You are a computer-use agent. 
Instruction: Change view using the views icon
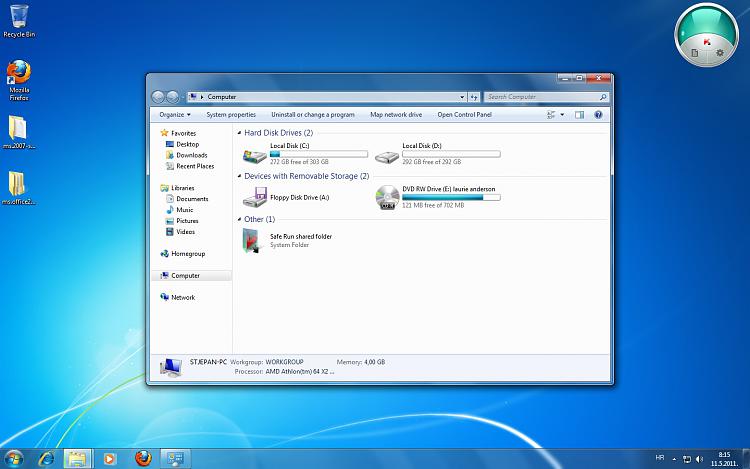(551, 115)
